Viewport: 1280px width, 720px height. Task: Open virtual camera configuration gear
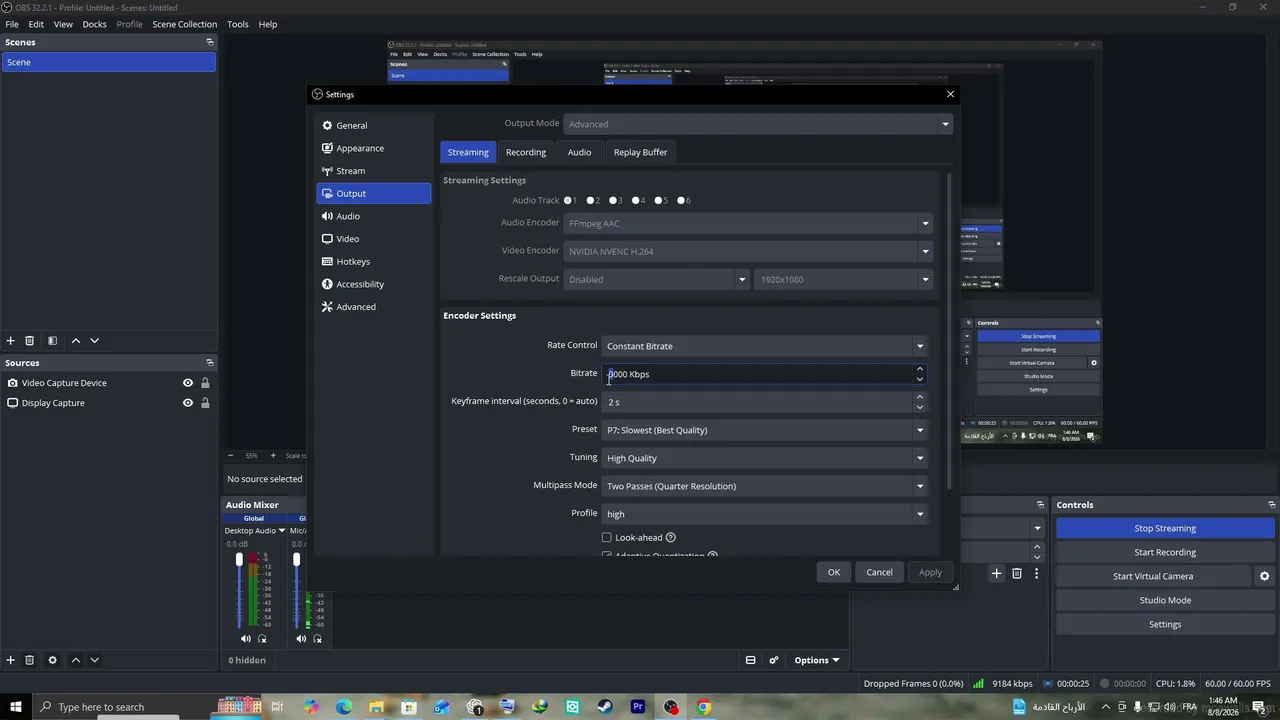coord(1264,576)
